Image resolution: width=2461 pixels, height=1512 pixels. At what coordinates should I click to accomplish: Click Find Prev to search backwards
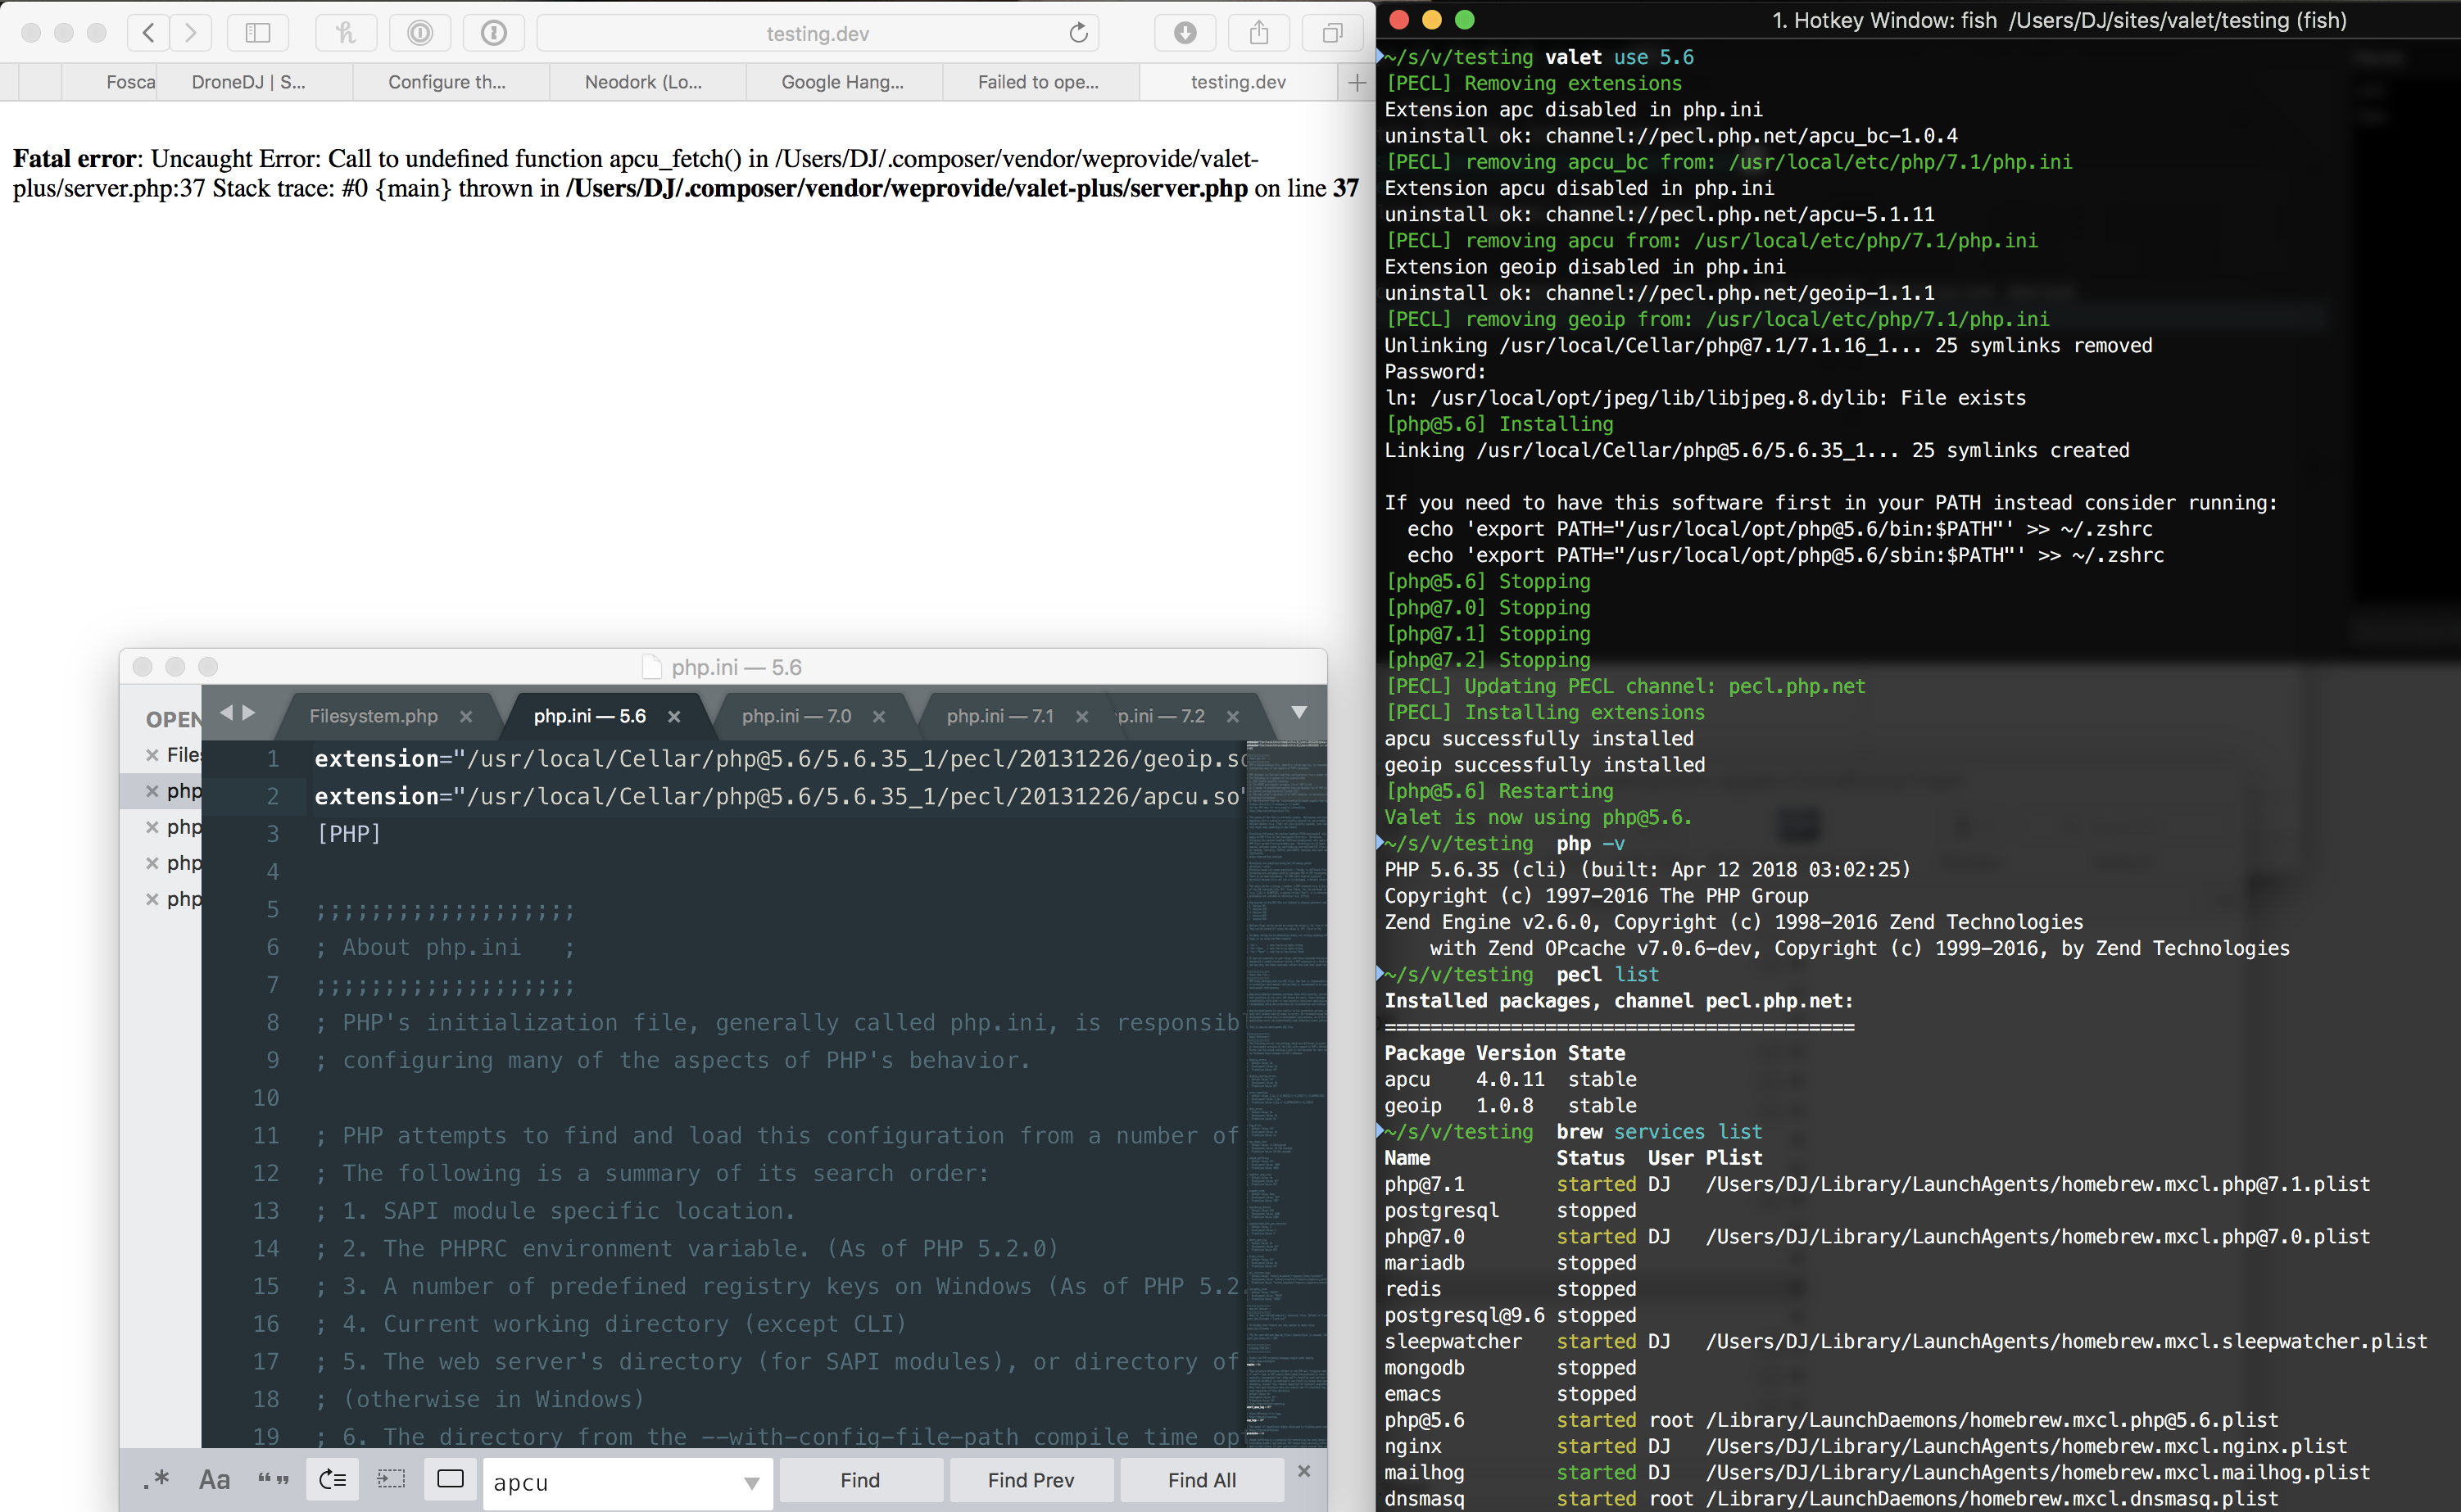point(1030,1479)
